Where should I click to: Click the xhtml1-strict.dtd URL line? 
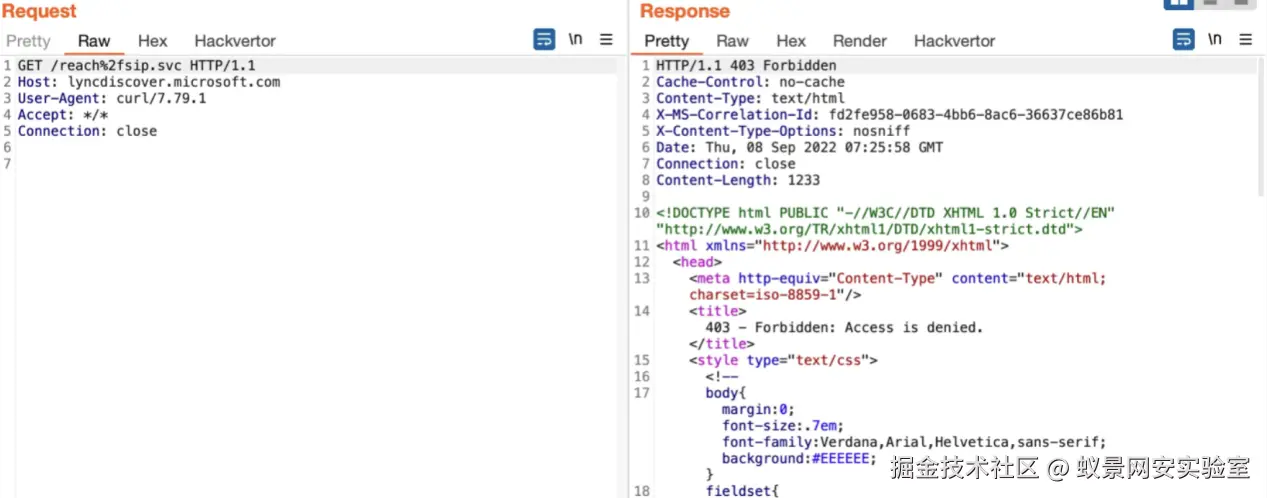tap(870, 229)
